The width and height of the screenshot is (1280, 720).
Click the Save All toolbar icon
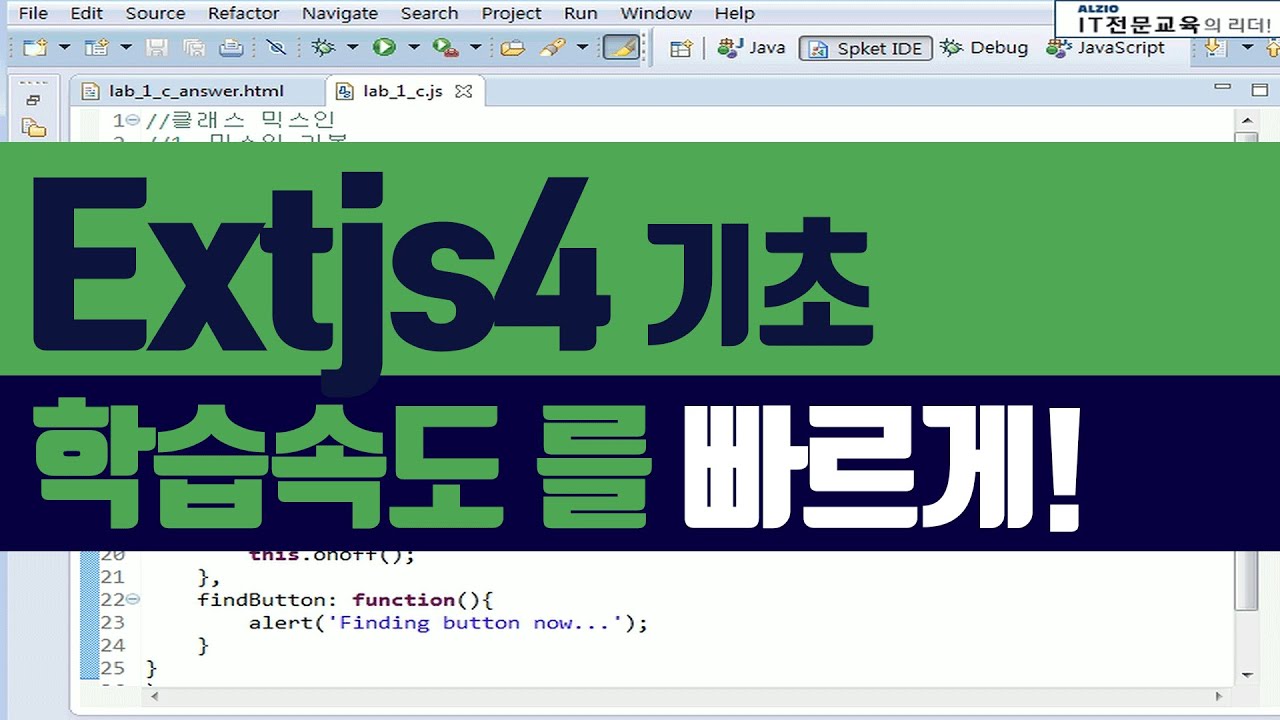(x=194, y=47)
